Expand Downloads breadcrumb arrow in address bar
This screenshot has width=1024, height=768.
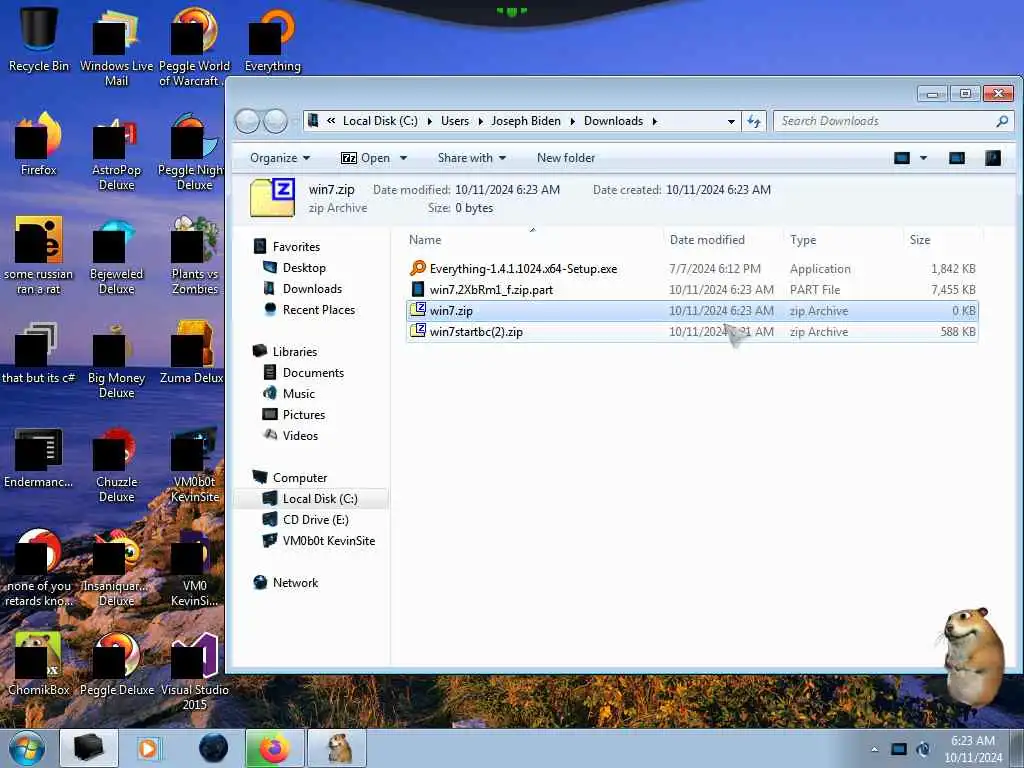point(654,121)
